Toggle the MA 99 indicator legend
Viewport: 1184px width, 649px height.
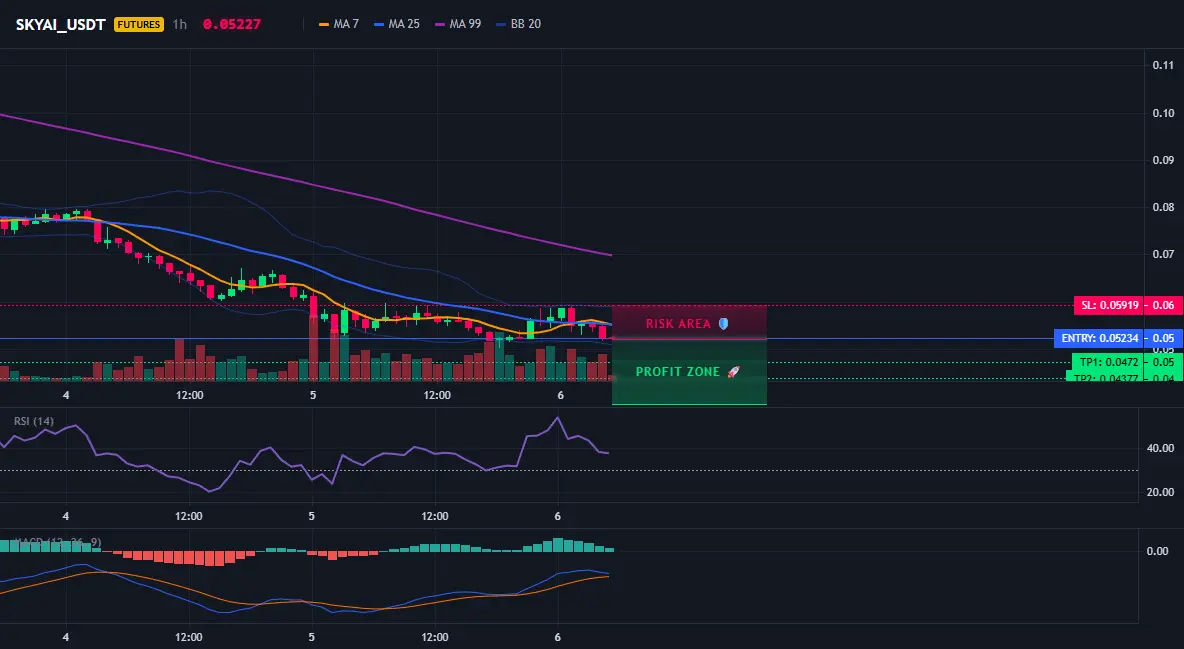(x=458, y=24)
